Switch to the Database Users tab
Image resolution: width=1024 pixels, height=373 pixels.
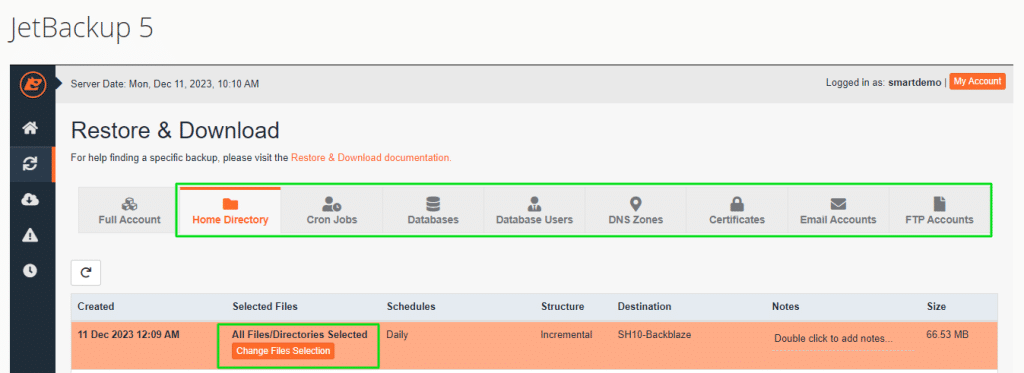click(x=534, y=210)
